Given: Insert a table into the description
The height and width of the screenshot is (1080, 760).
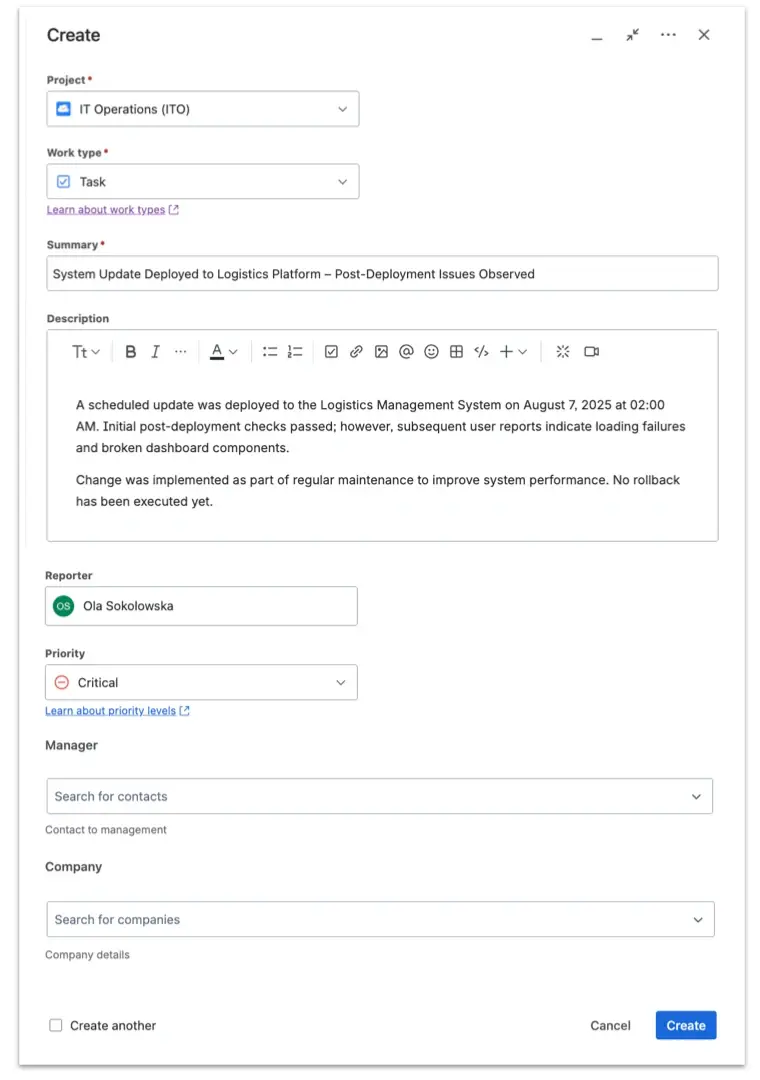Looking at the screenshot, I should [456, 351].
